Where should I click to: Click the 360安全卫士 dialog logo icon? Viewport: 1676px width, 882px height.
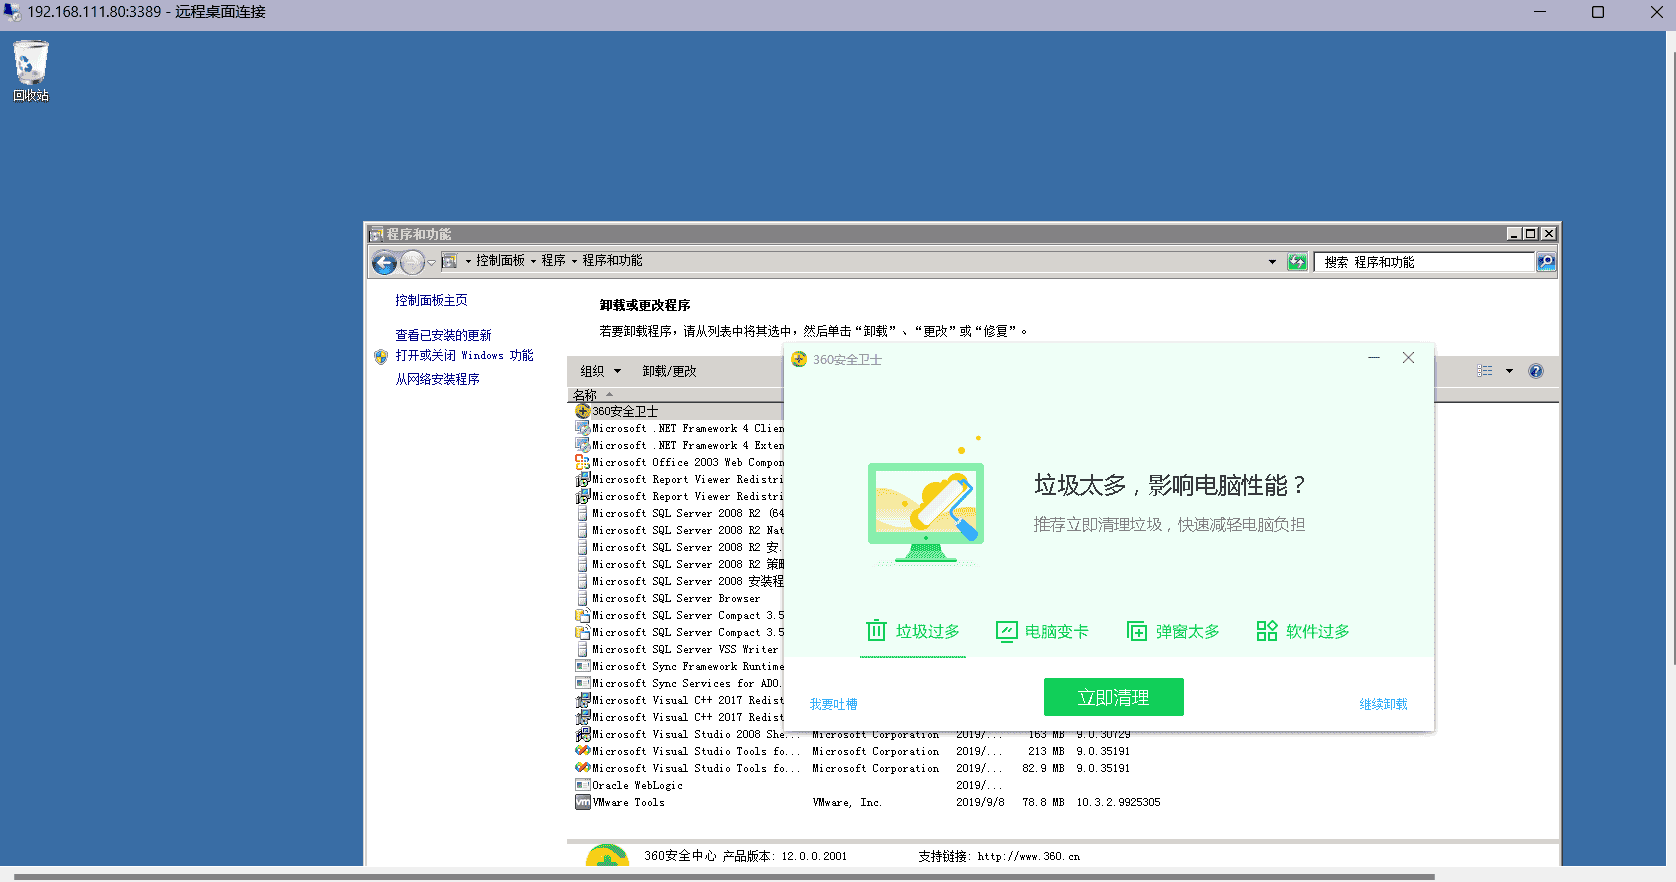click(x=799, y=359)
